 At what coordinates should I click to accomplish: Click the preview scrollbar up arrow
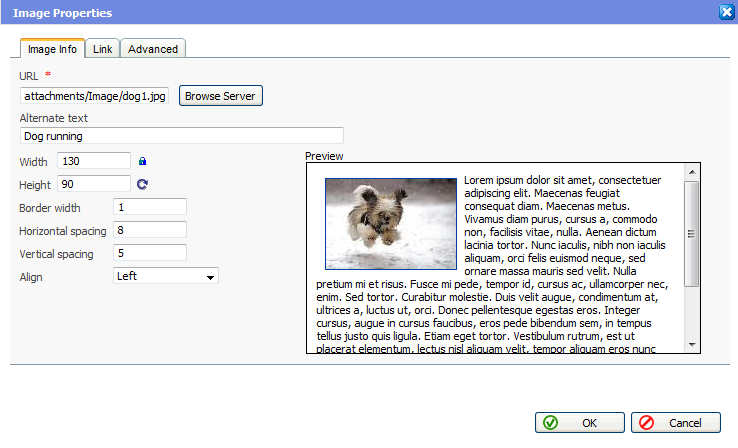692,172
